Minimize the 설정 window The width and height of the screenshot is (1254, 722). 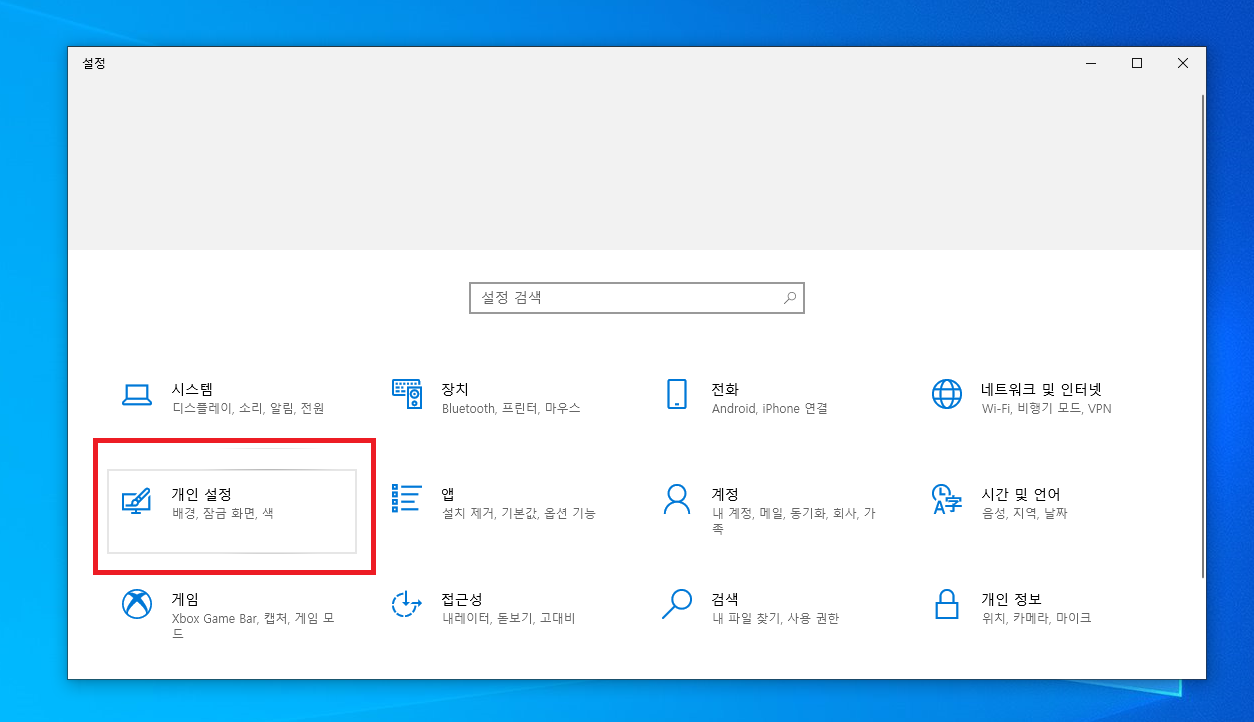tap(1091, 63)
